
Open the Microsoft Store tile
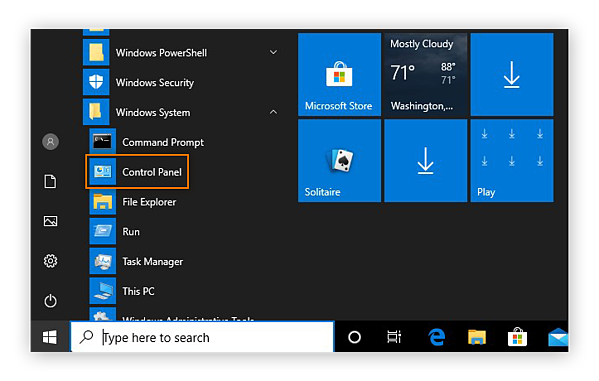tap(339, 75)
